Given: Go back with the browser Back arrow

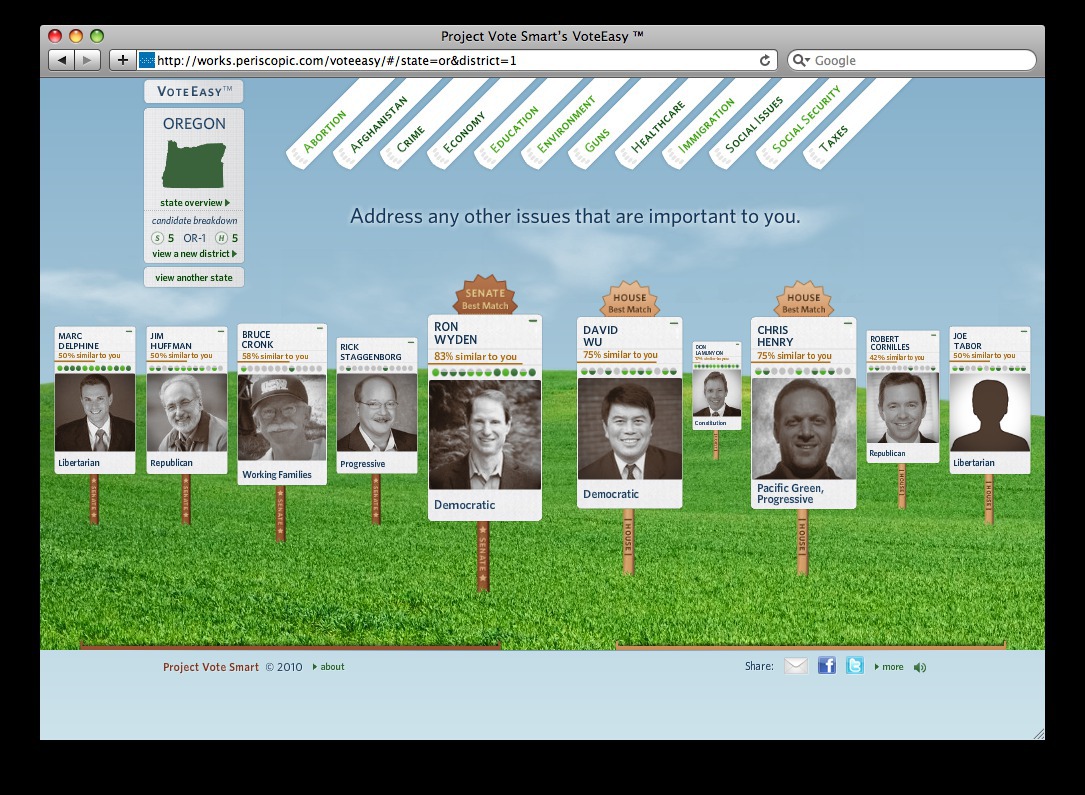Looking at the screenshot, I should pyautogui.click(x=62, y=60).
